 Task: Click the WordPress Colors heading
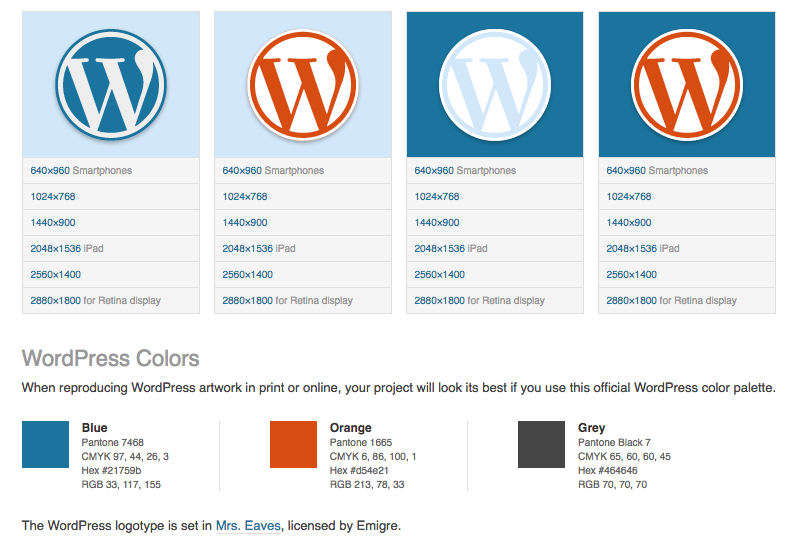(x=111, y=358)
